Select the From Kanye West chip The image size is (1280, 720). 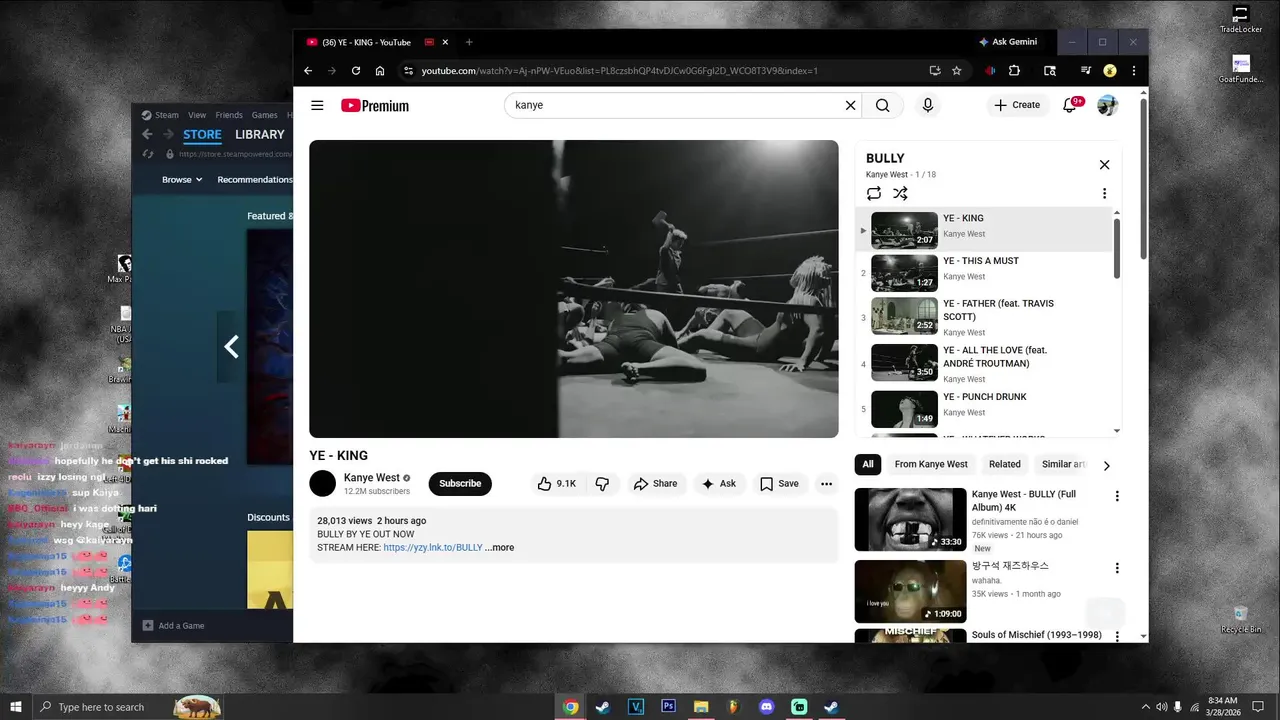pos(931,464)
